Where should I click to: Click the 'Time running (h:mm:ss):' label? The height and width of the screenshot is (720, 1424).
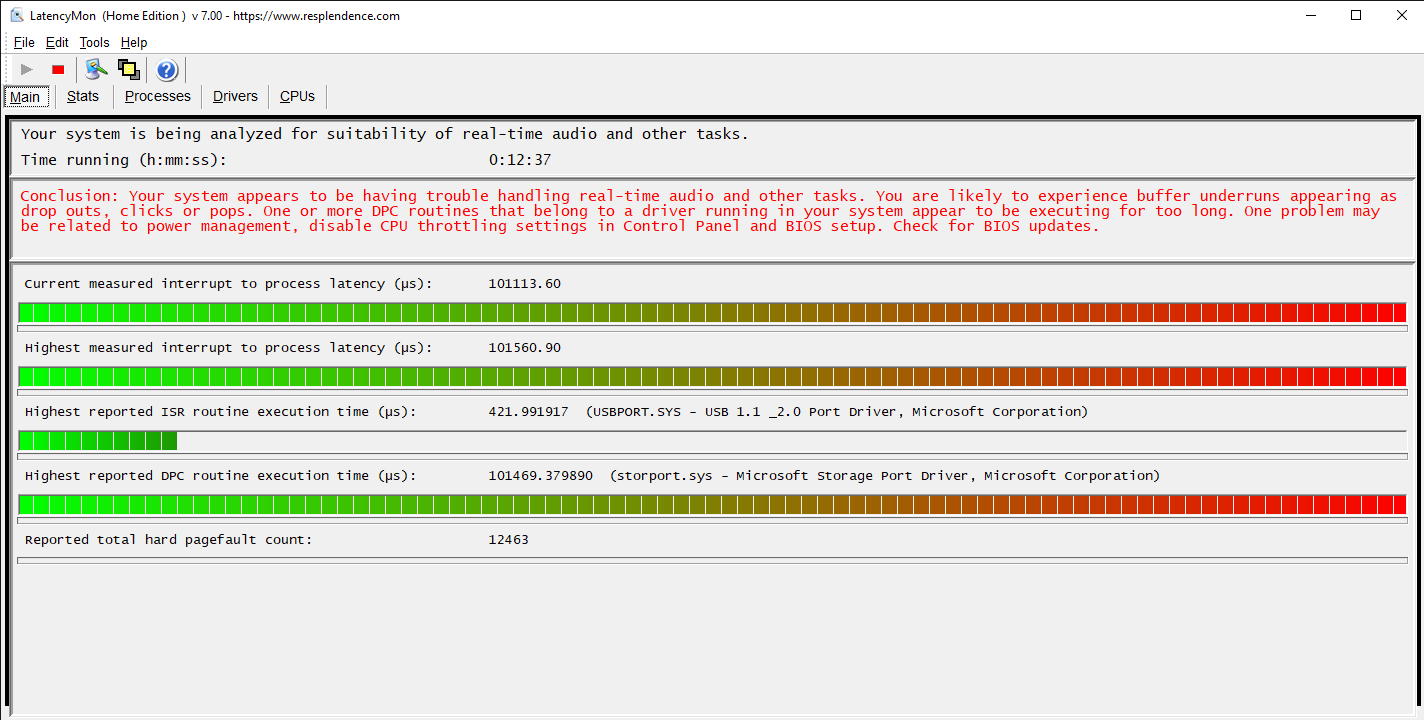pyautogui.click(x=124, y=160)
